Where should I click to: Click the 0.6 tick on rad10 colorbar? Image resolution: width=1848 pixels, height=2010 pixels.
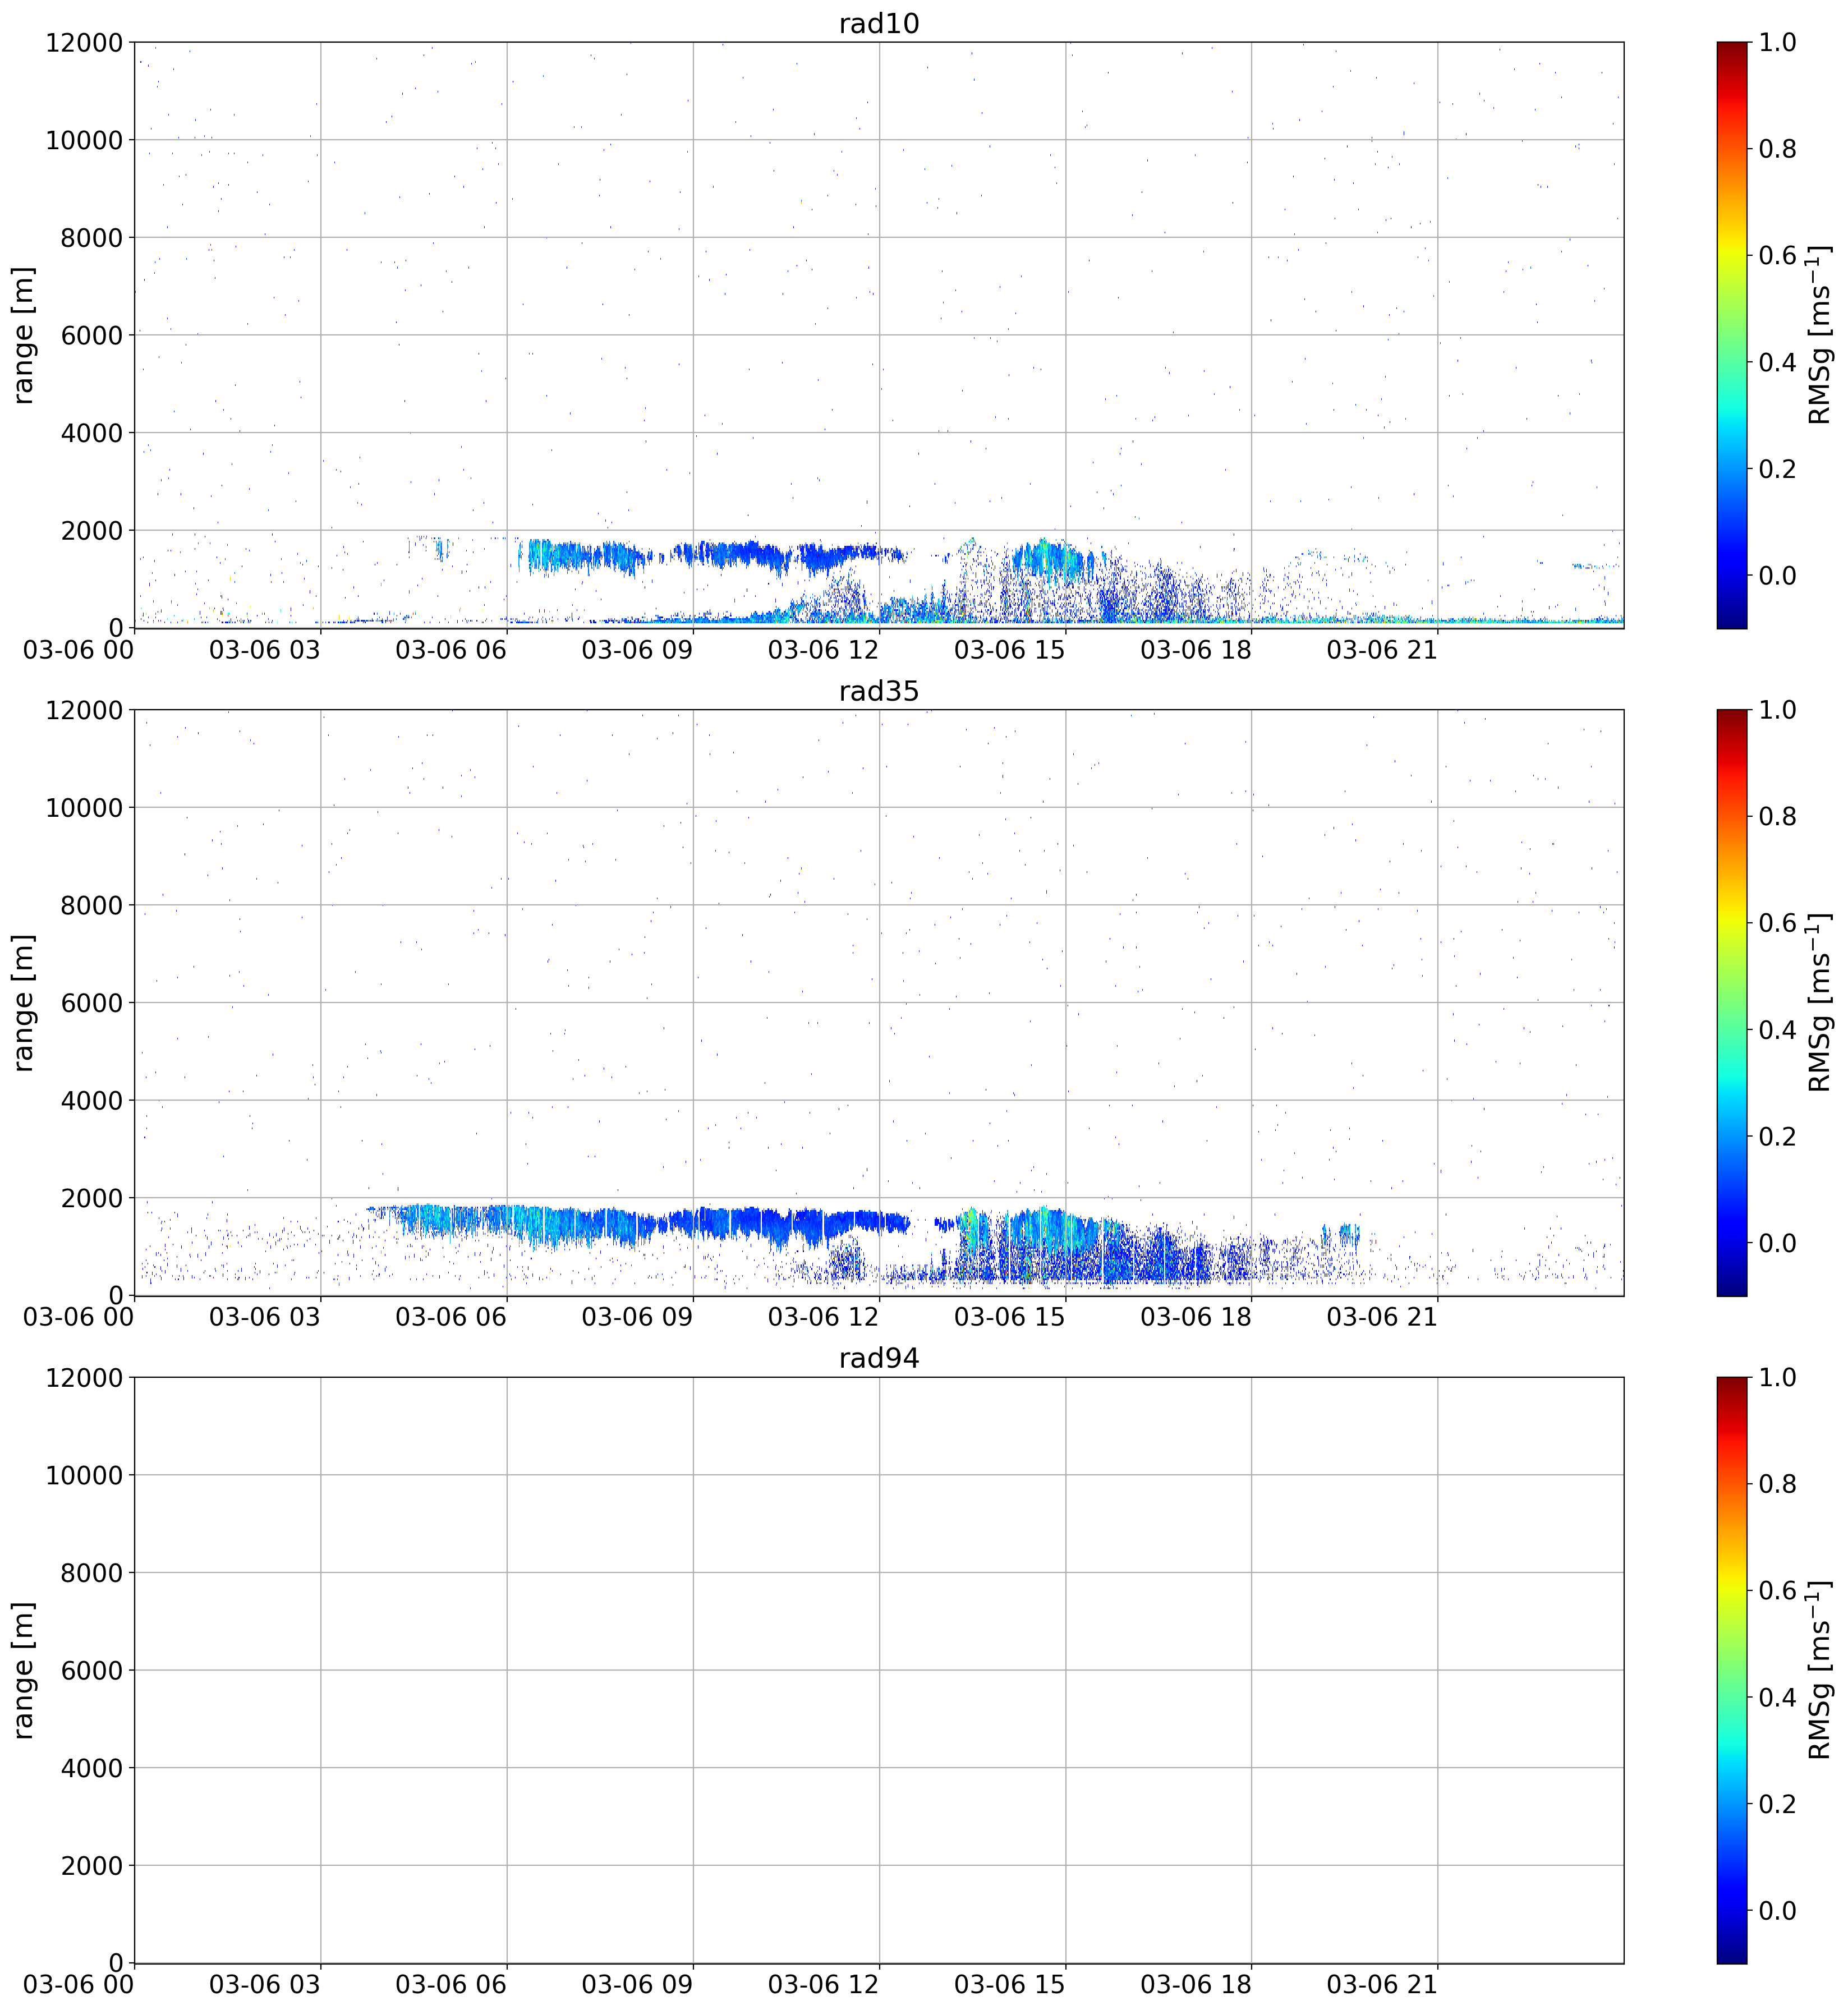1778,255
